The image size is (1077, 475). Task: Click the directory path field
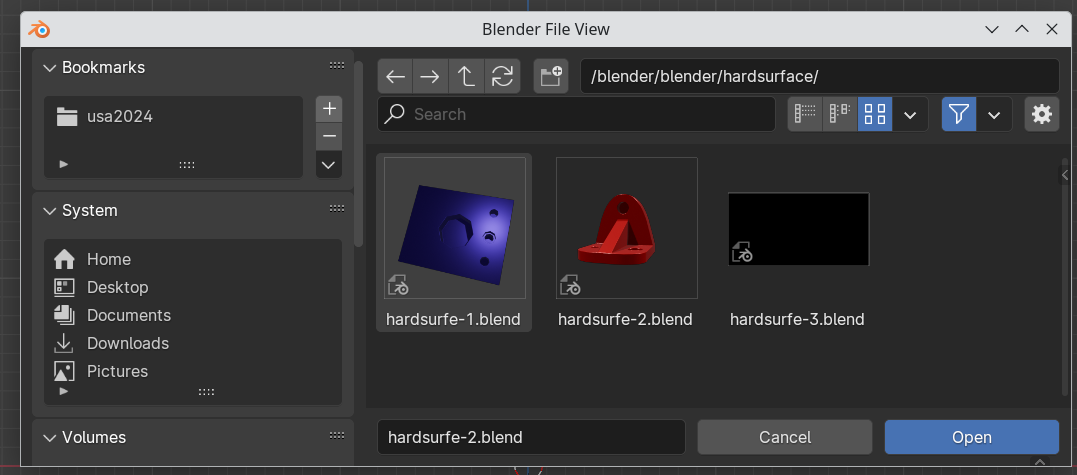pos(819,76)
